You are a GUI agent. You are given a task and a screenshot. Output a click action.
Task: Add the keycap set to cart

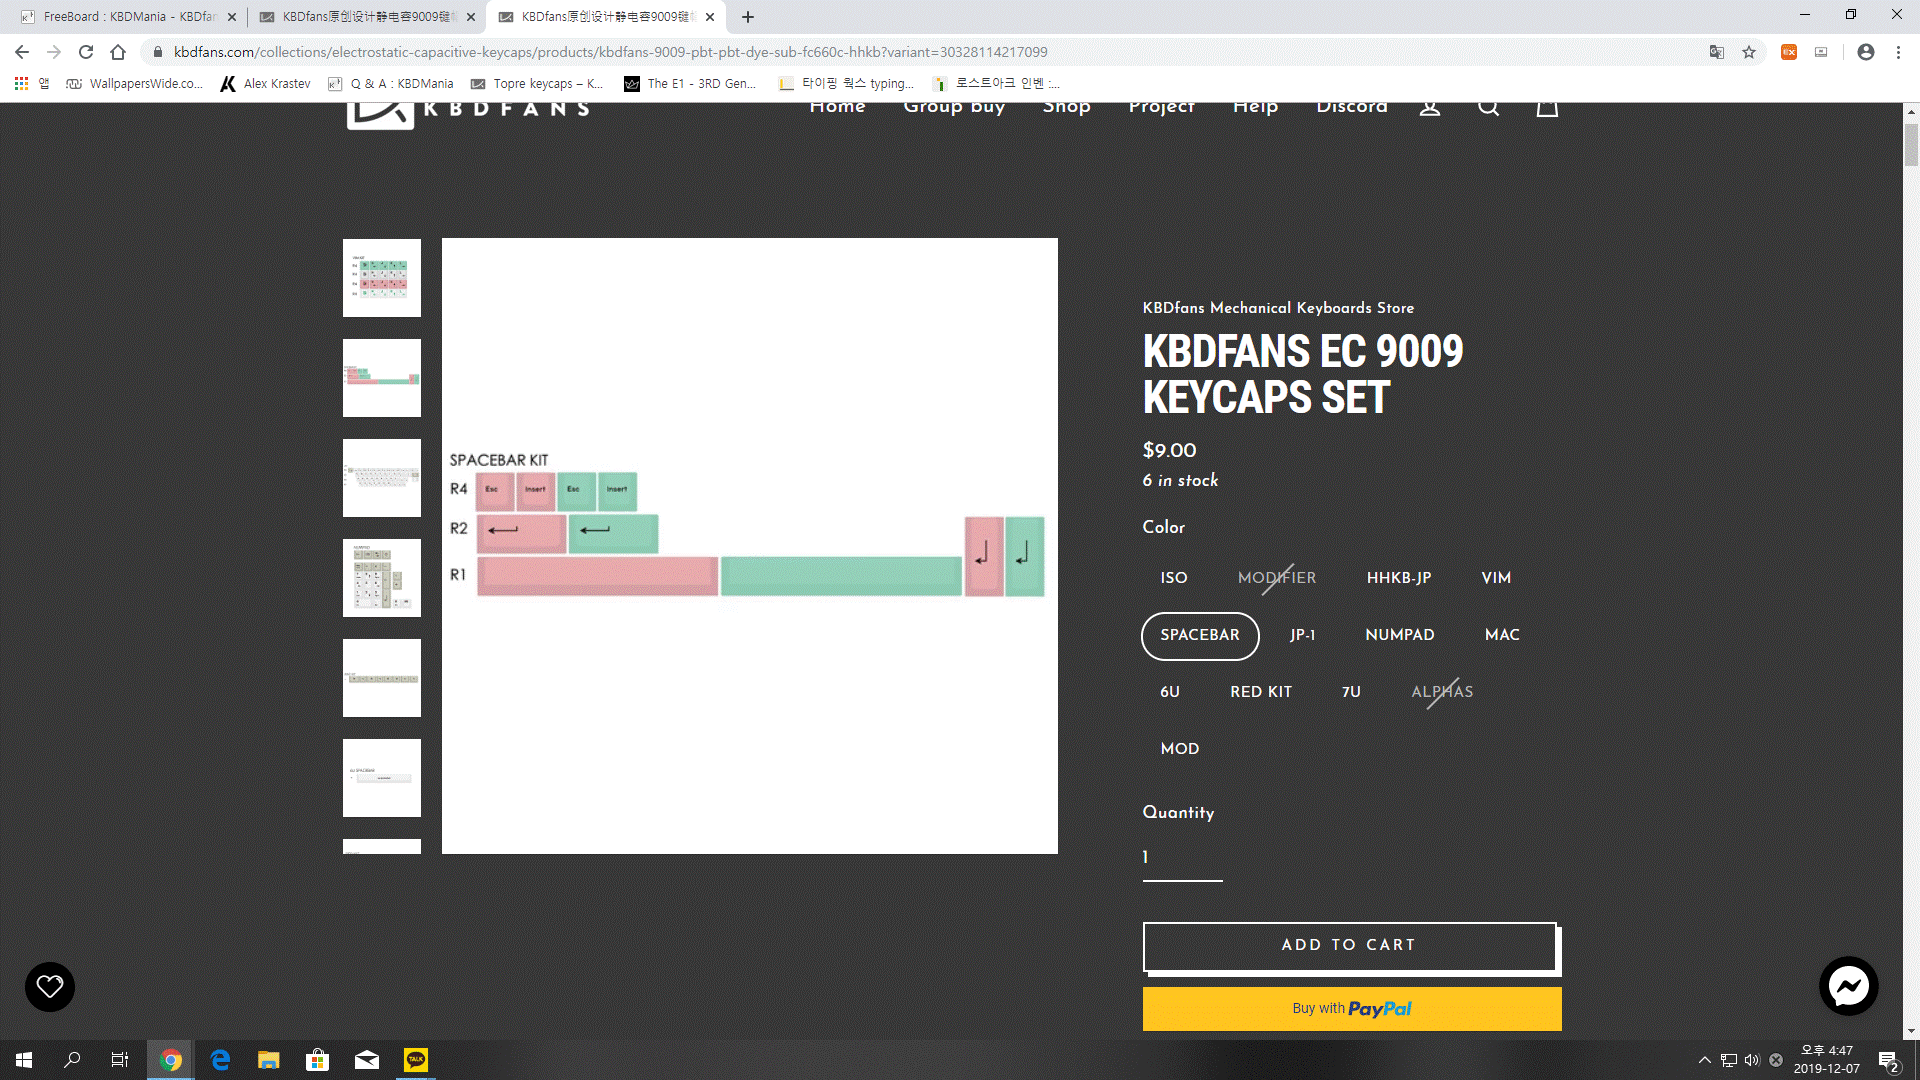coord(1349,945)
